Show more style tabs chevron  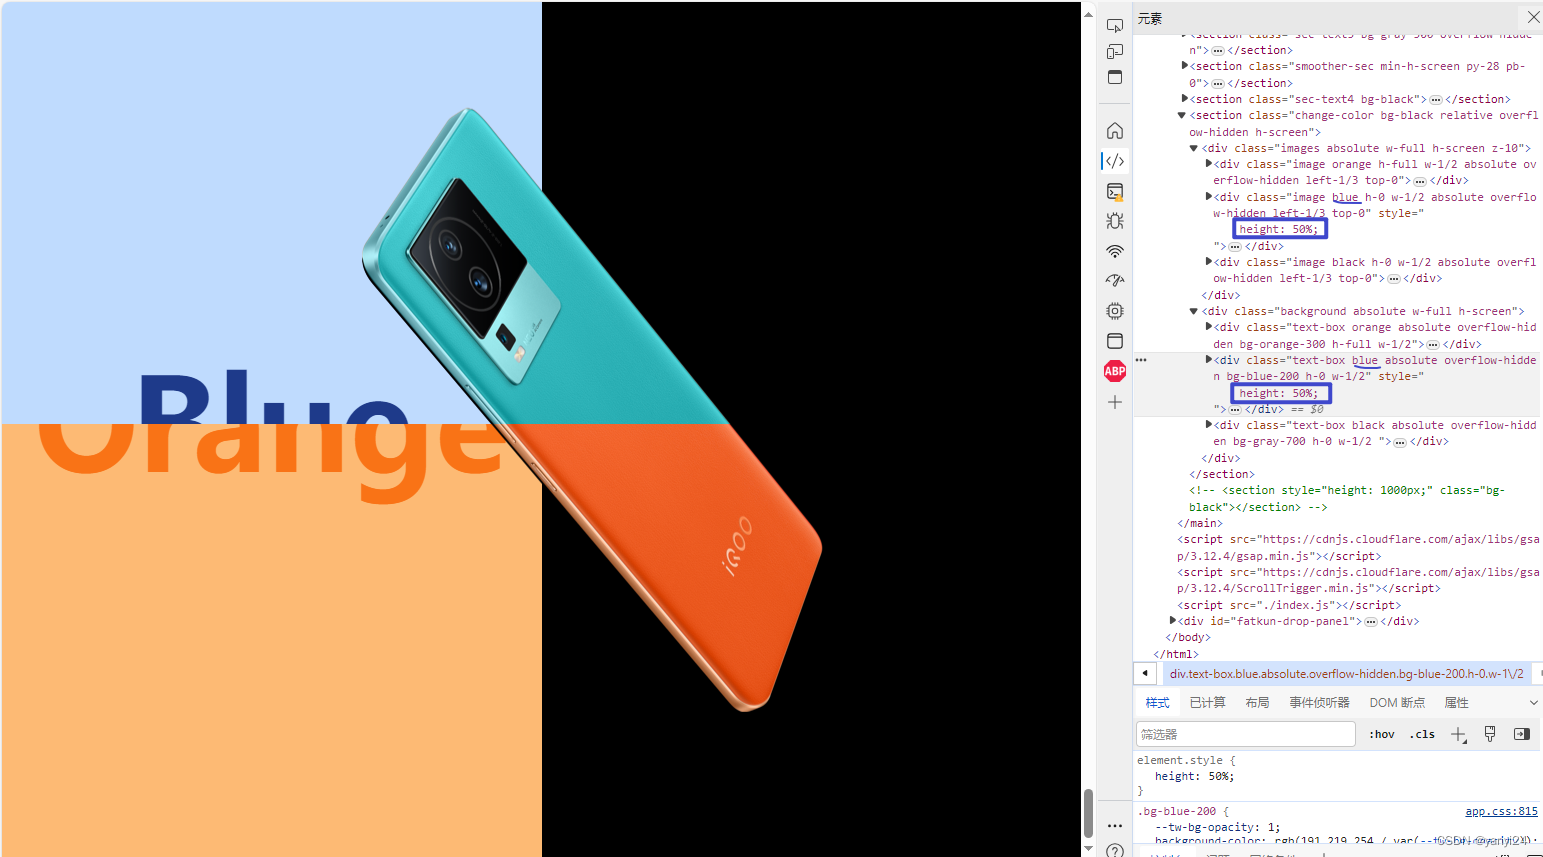1534,703
